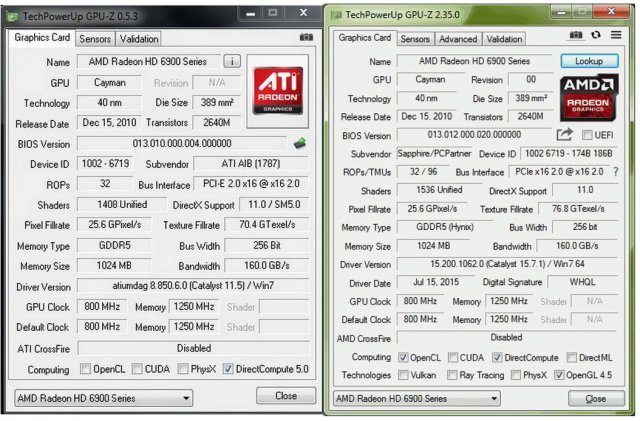Image resolution: width=640 pixels, height=421 pixels.
Task: Switch to Validation tab in GPU-Z 2.35.0
Action: click(504, 39)
